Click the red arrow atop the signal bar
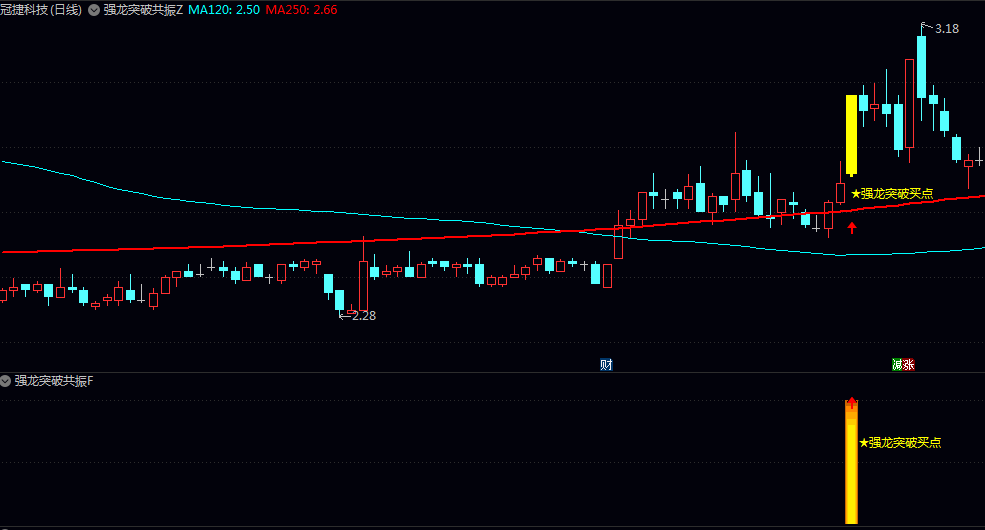Screen dimensions: 985x530 click(x=851, y=403)
